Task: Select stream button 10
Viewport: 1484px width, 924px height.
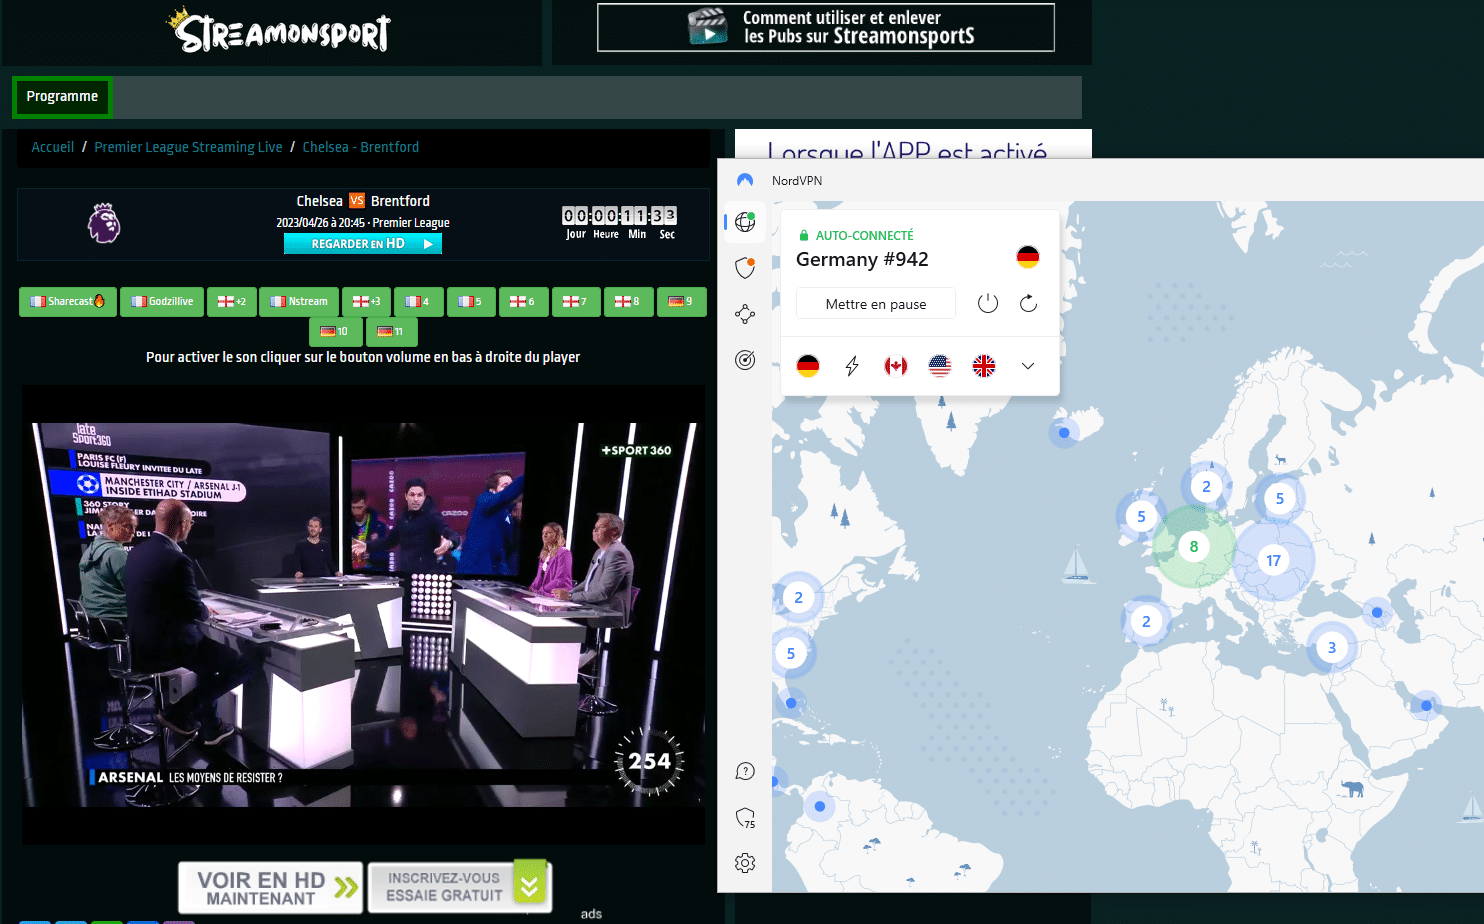Action: [x=335, y=331]
